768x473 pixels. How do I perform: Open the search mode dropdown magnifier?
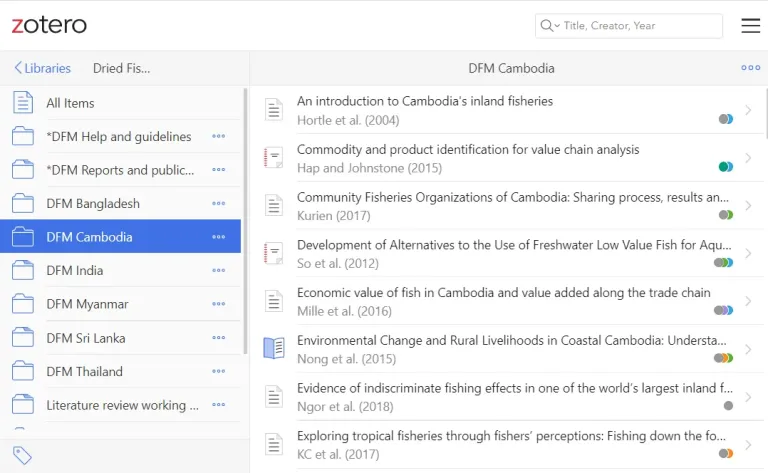tap(549, 26)
